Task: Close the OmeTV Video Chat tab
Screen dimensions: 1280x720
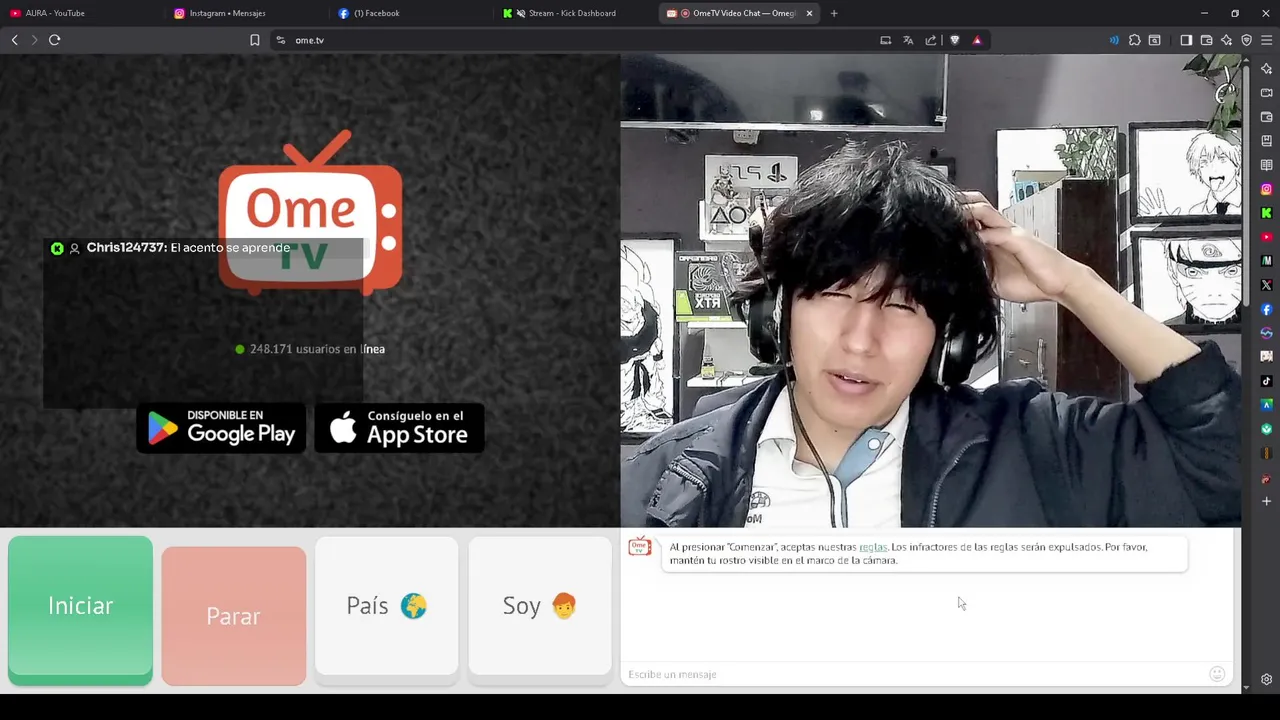Action: coord(809,13)
